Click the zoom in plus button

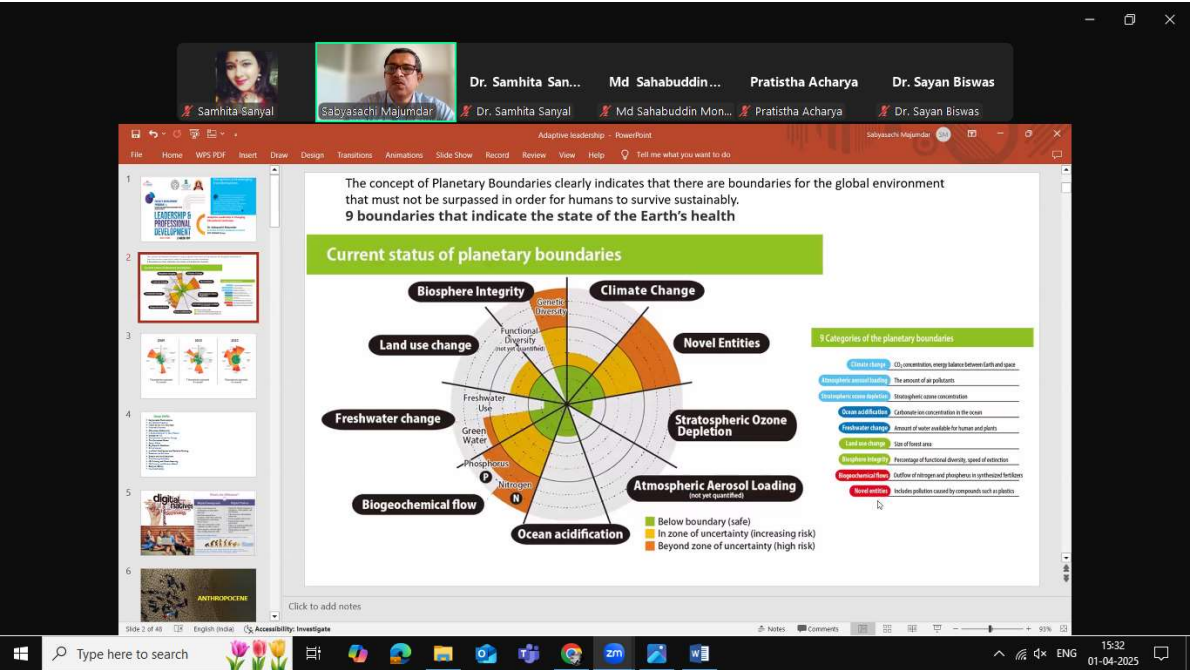(x=1028, y=629)
